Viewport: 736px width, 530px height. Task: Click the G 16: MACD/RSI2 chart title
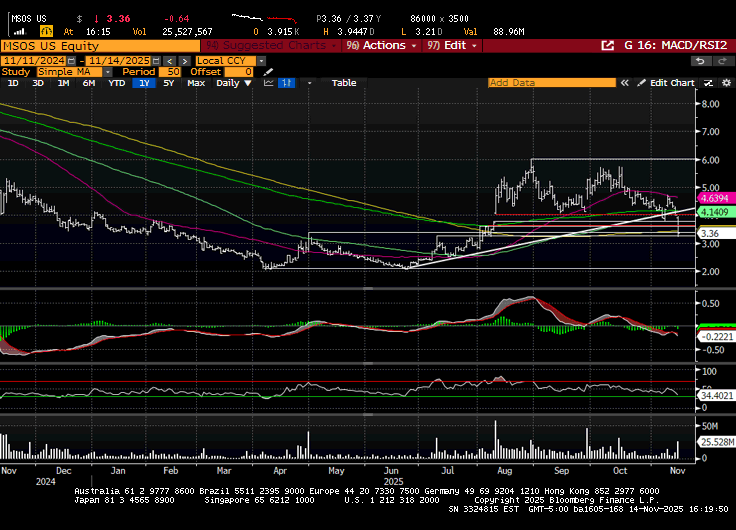coord(675,46)
